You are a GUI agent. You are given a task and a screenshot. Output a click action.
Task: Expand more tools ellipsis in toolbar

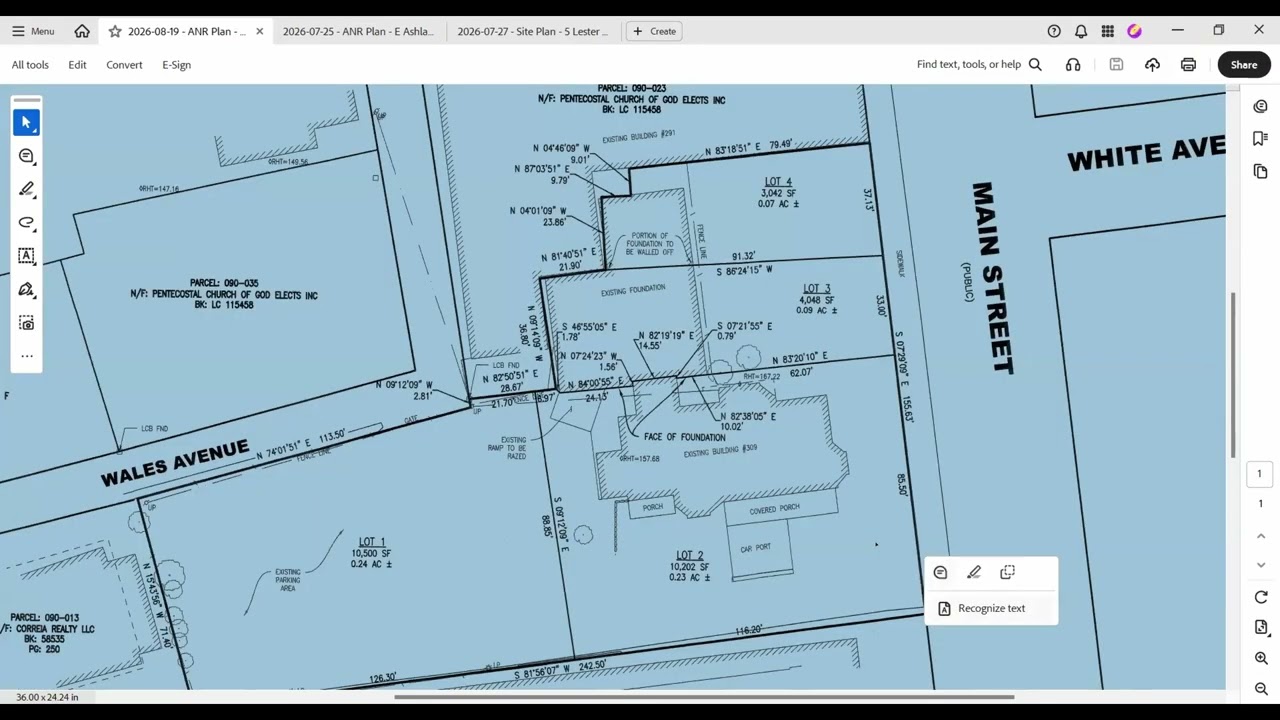[x=26, y=356]
